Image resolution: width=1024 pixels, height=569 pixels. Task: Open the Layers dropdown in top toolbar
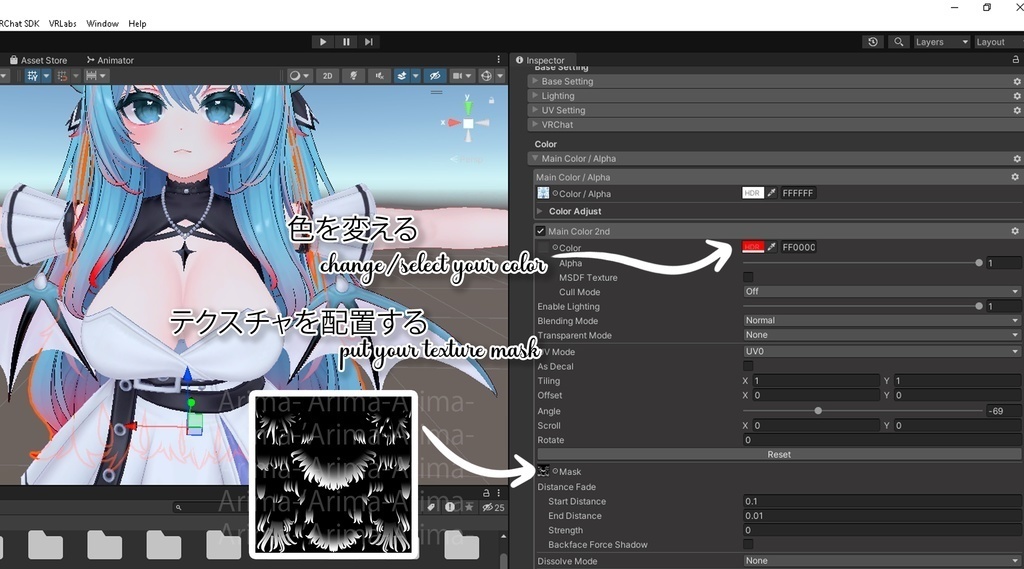tap(942, 42)
